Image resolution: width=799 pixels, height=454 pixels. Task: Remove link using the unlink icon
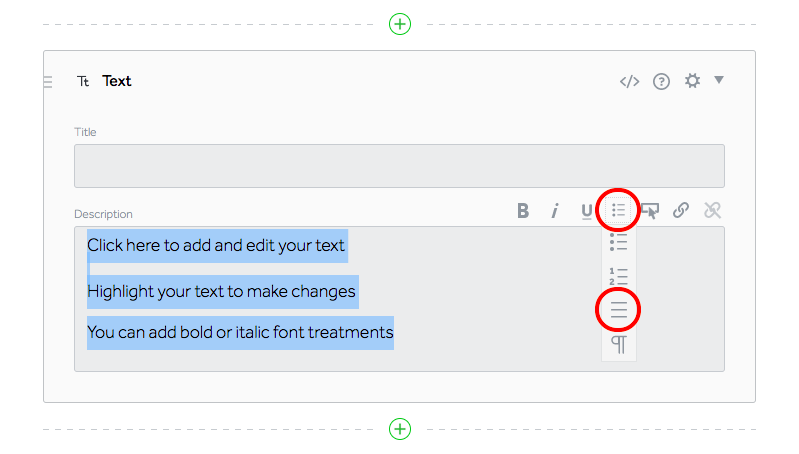[712, 210]
